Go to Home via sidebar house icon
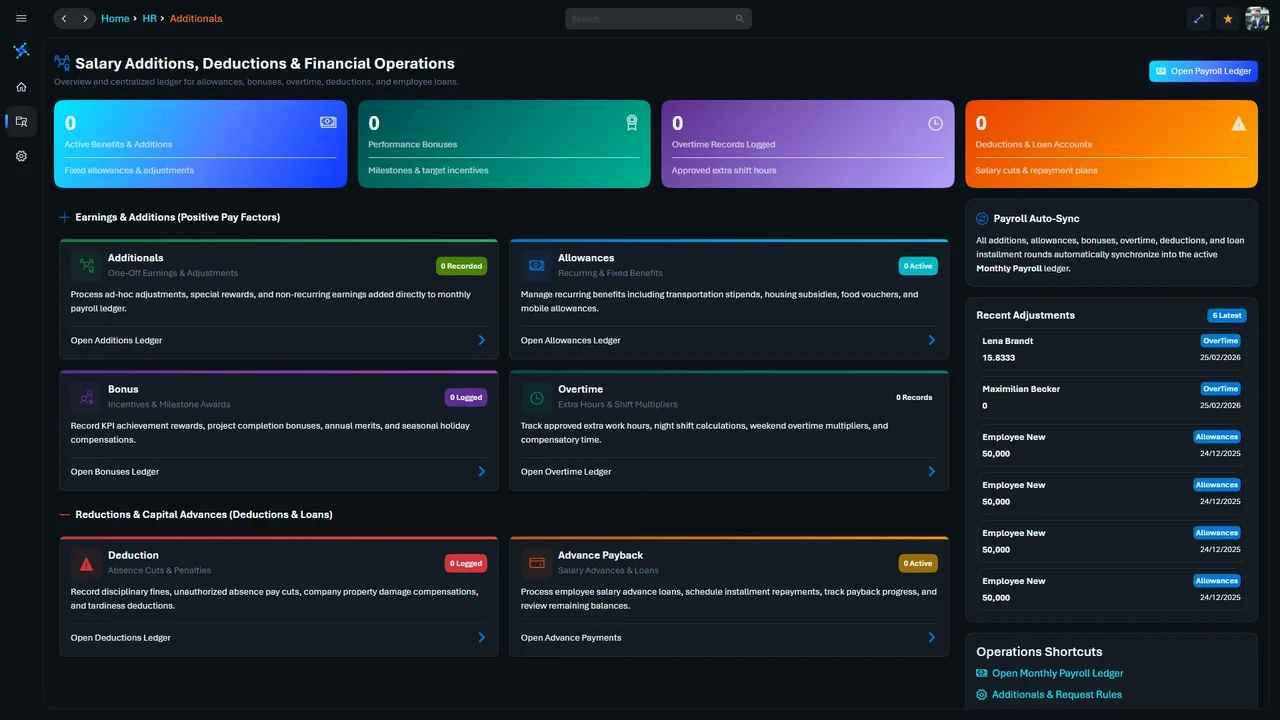The height and width of the screenshot is (720, 1280). coord(21,87)
